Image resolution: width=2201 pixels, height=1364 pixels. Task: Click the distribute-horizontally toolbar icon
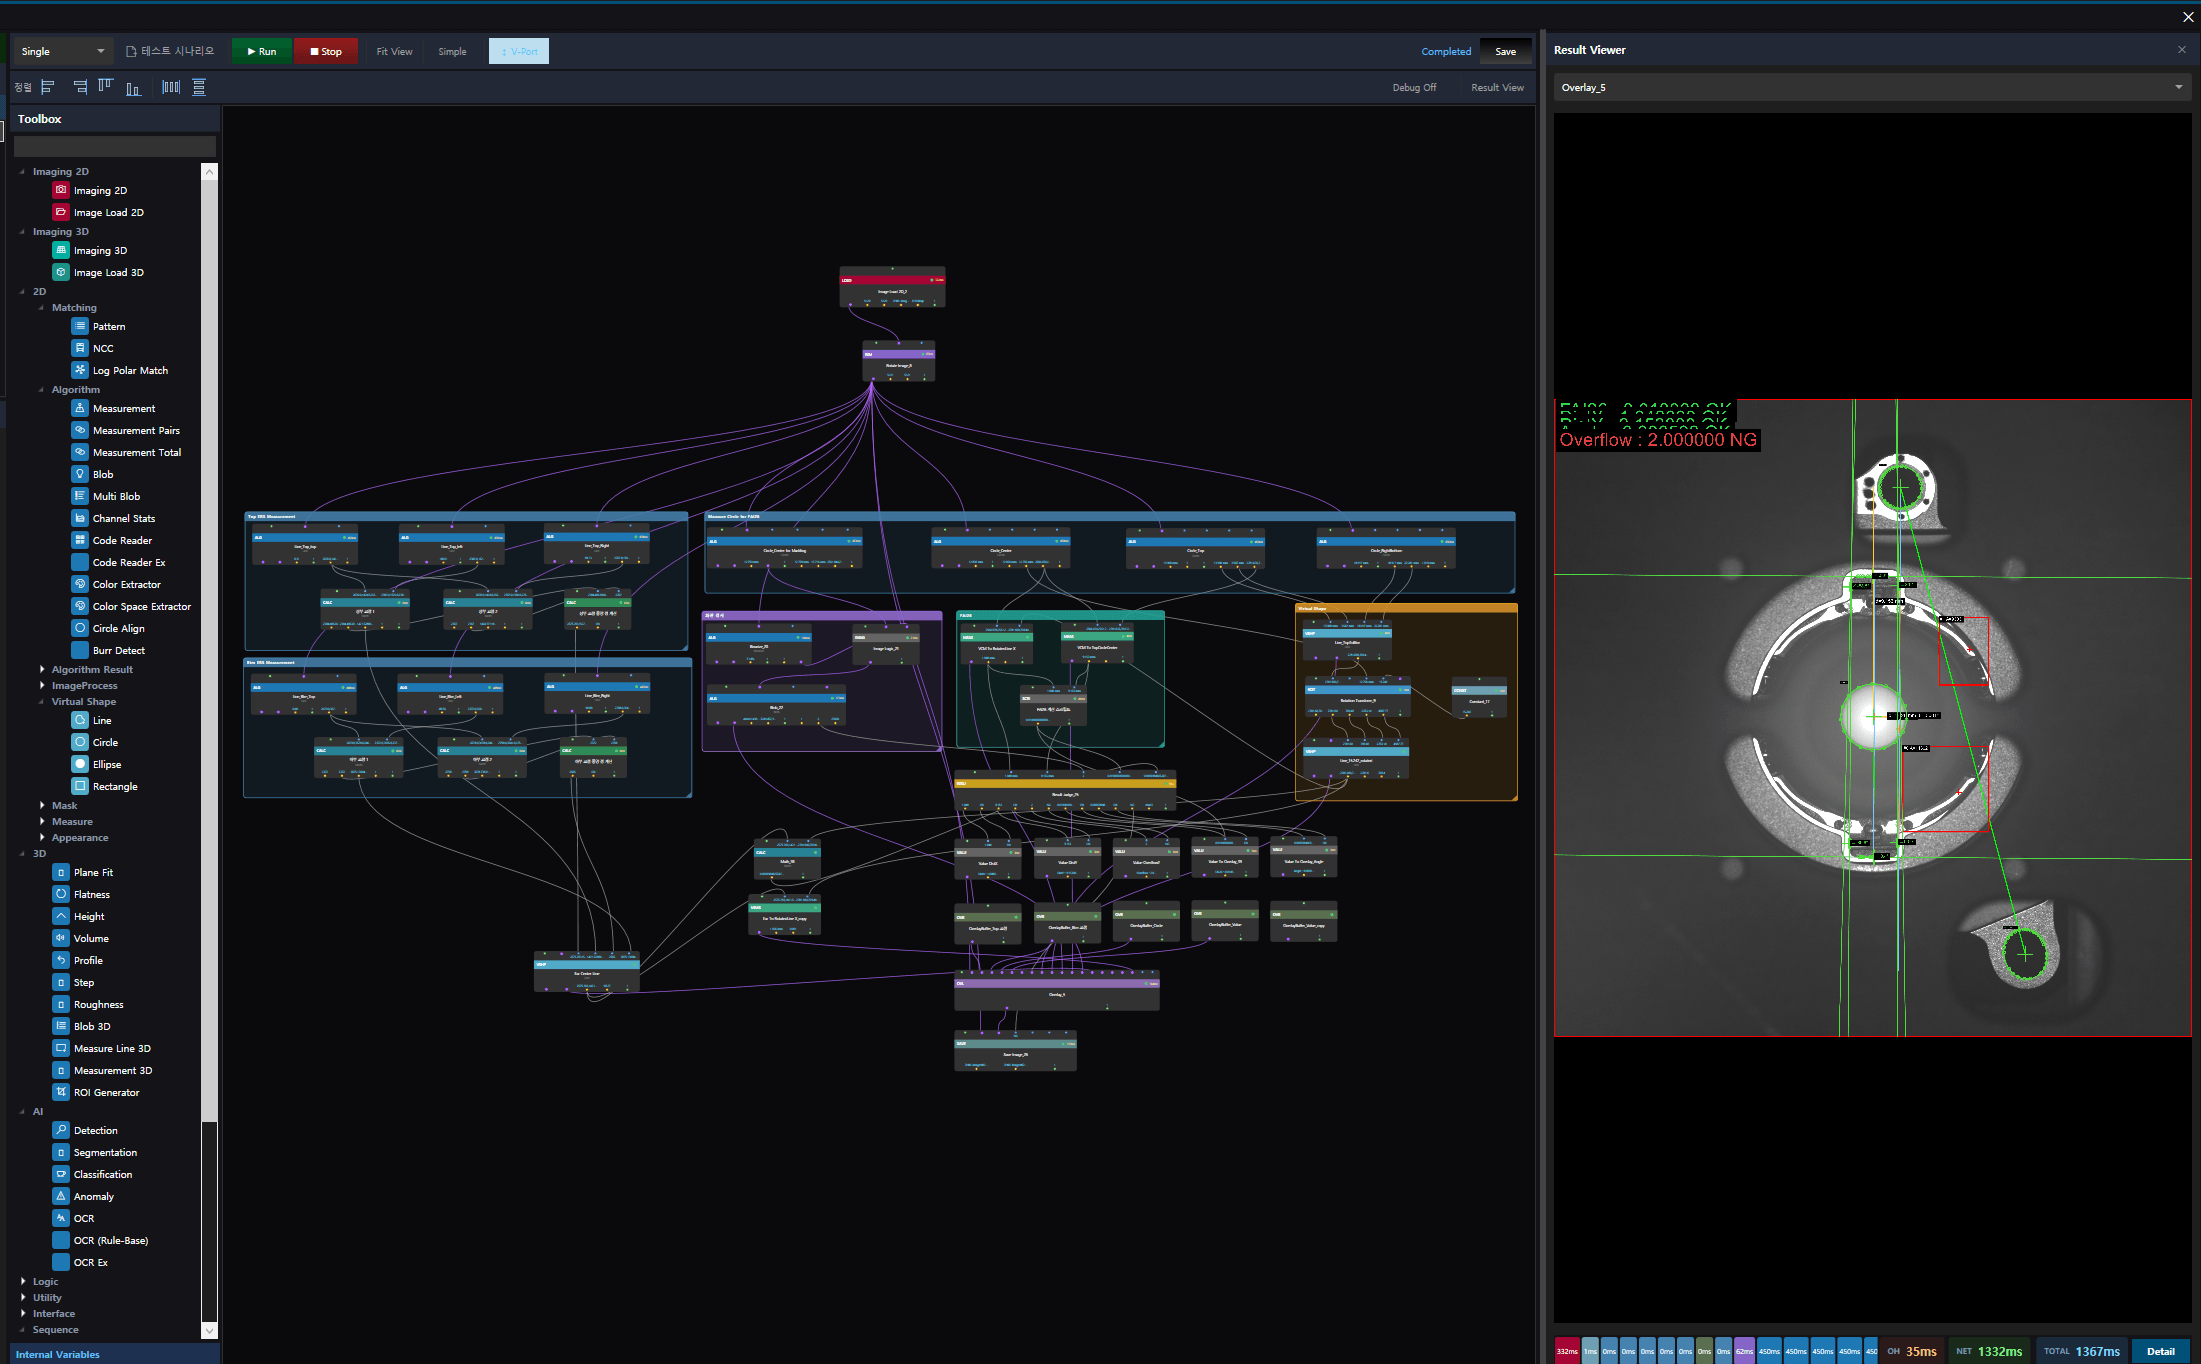171,87
